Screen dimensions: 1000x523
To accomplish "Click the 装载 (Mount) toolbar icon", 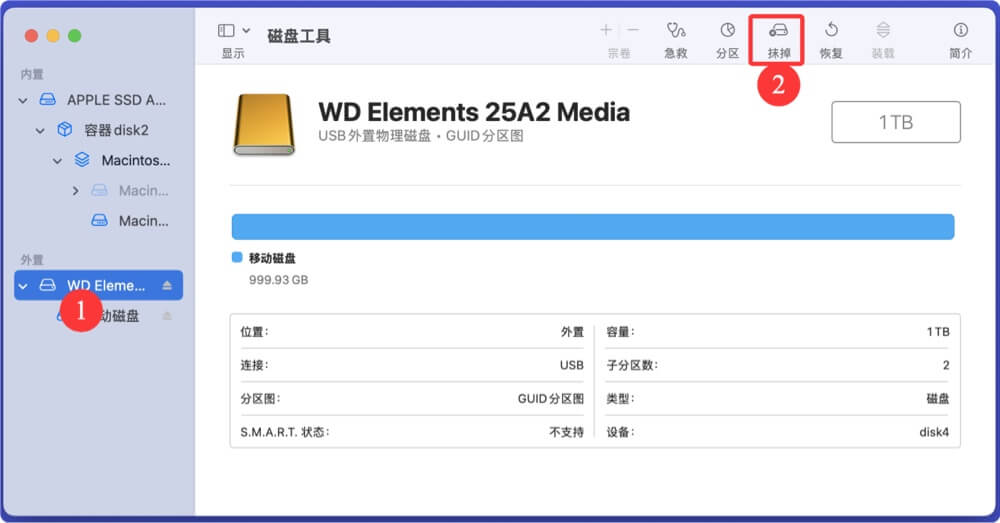I will click(883, 30).
